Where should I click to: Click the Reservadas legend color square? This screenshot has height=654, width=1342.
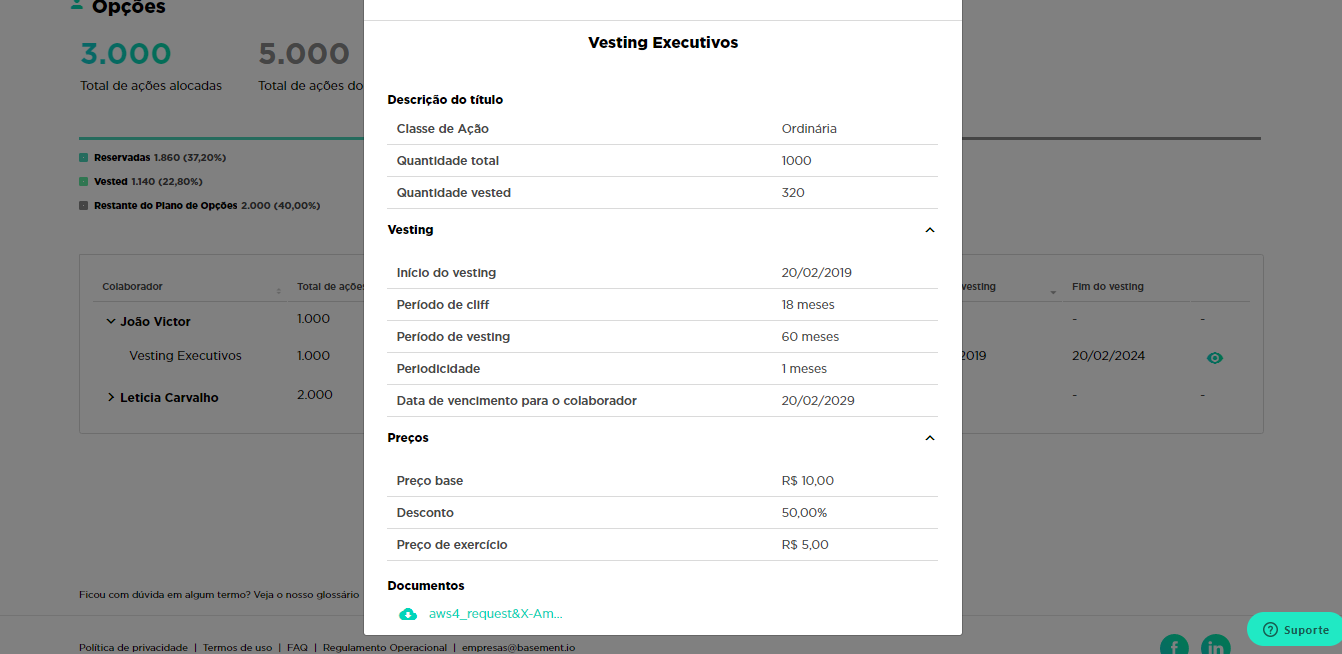tap(84, 158)
